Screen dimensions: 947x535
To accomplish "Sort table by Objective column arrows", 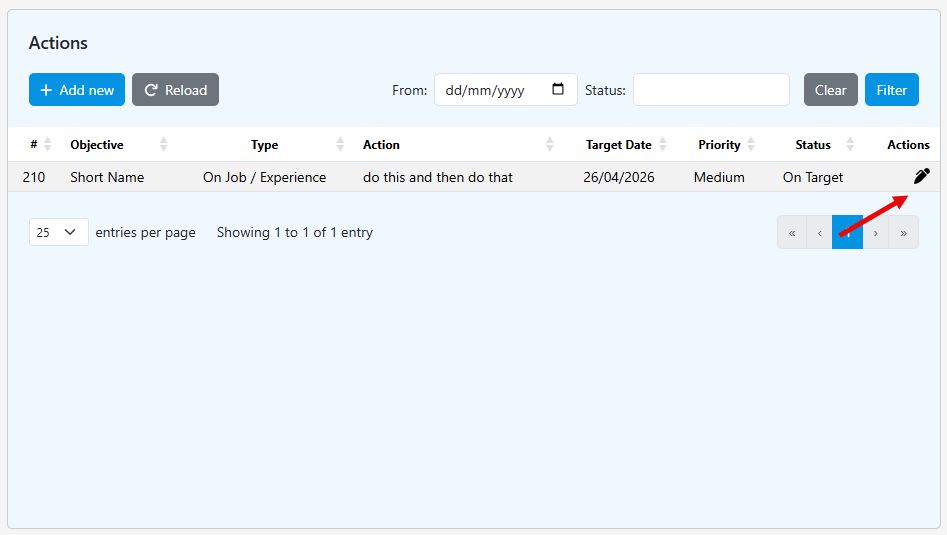I will coord(163,144).
